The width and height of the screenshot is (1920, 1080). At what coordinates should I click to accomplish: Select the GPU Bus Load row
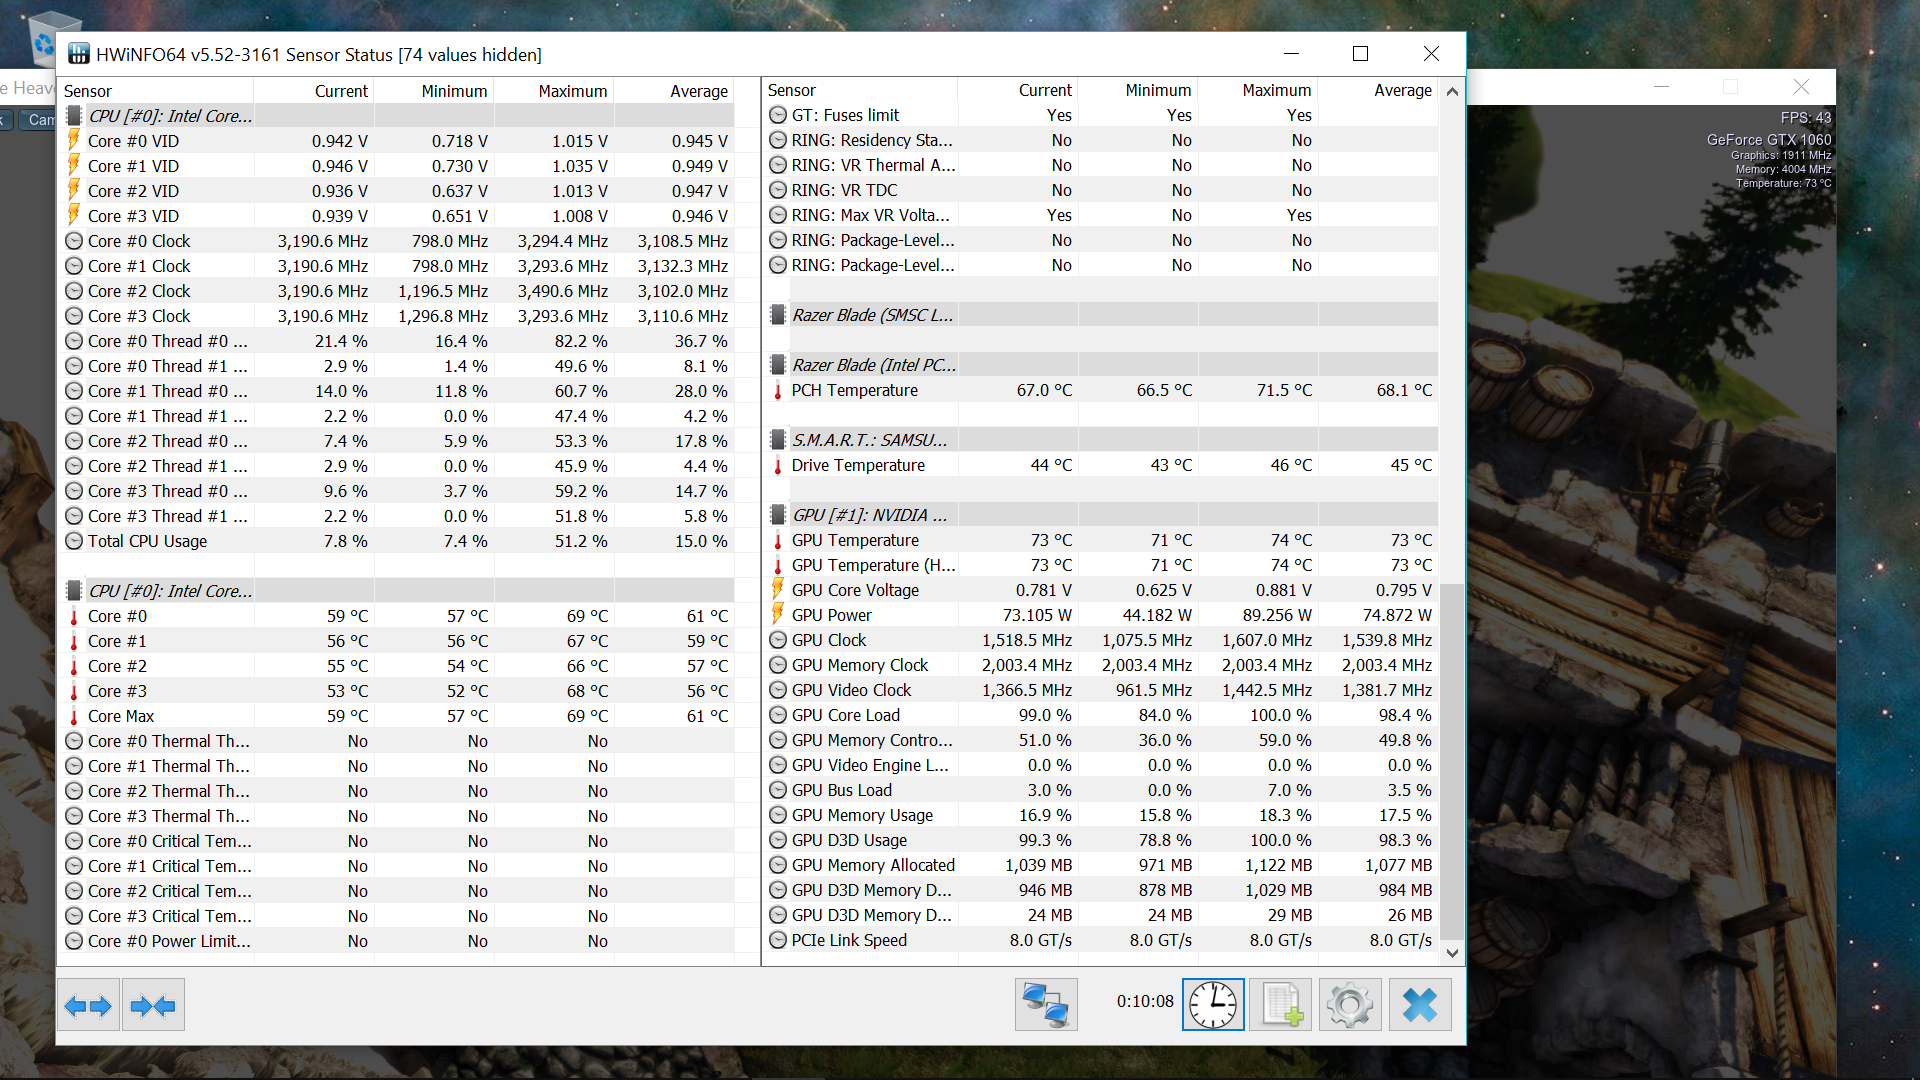coord(1101,790)
